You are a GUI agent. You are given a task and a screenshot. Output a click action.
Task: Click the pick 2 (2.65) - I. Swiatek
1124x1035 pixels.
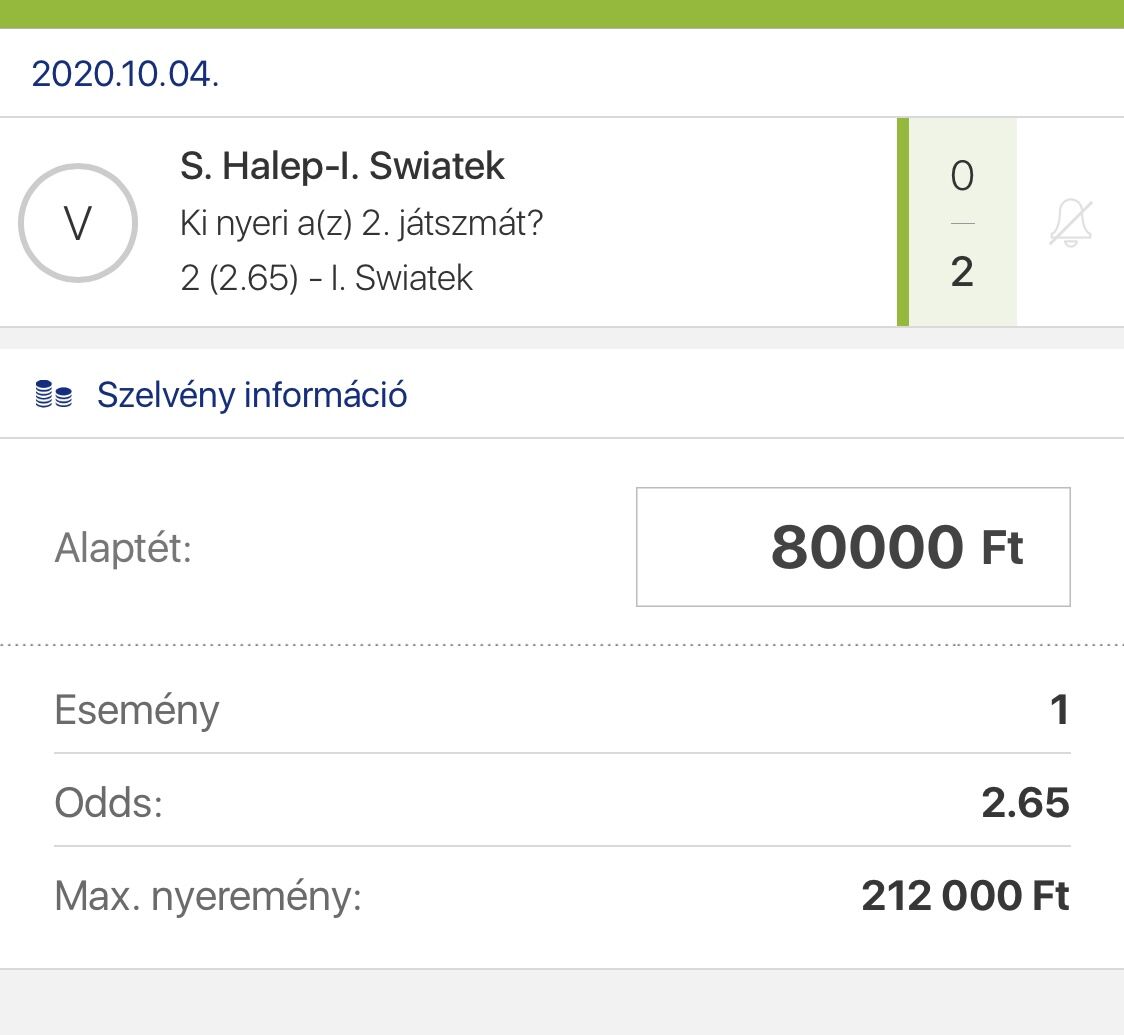[x=326, y=278]
